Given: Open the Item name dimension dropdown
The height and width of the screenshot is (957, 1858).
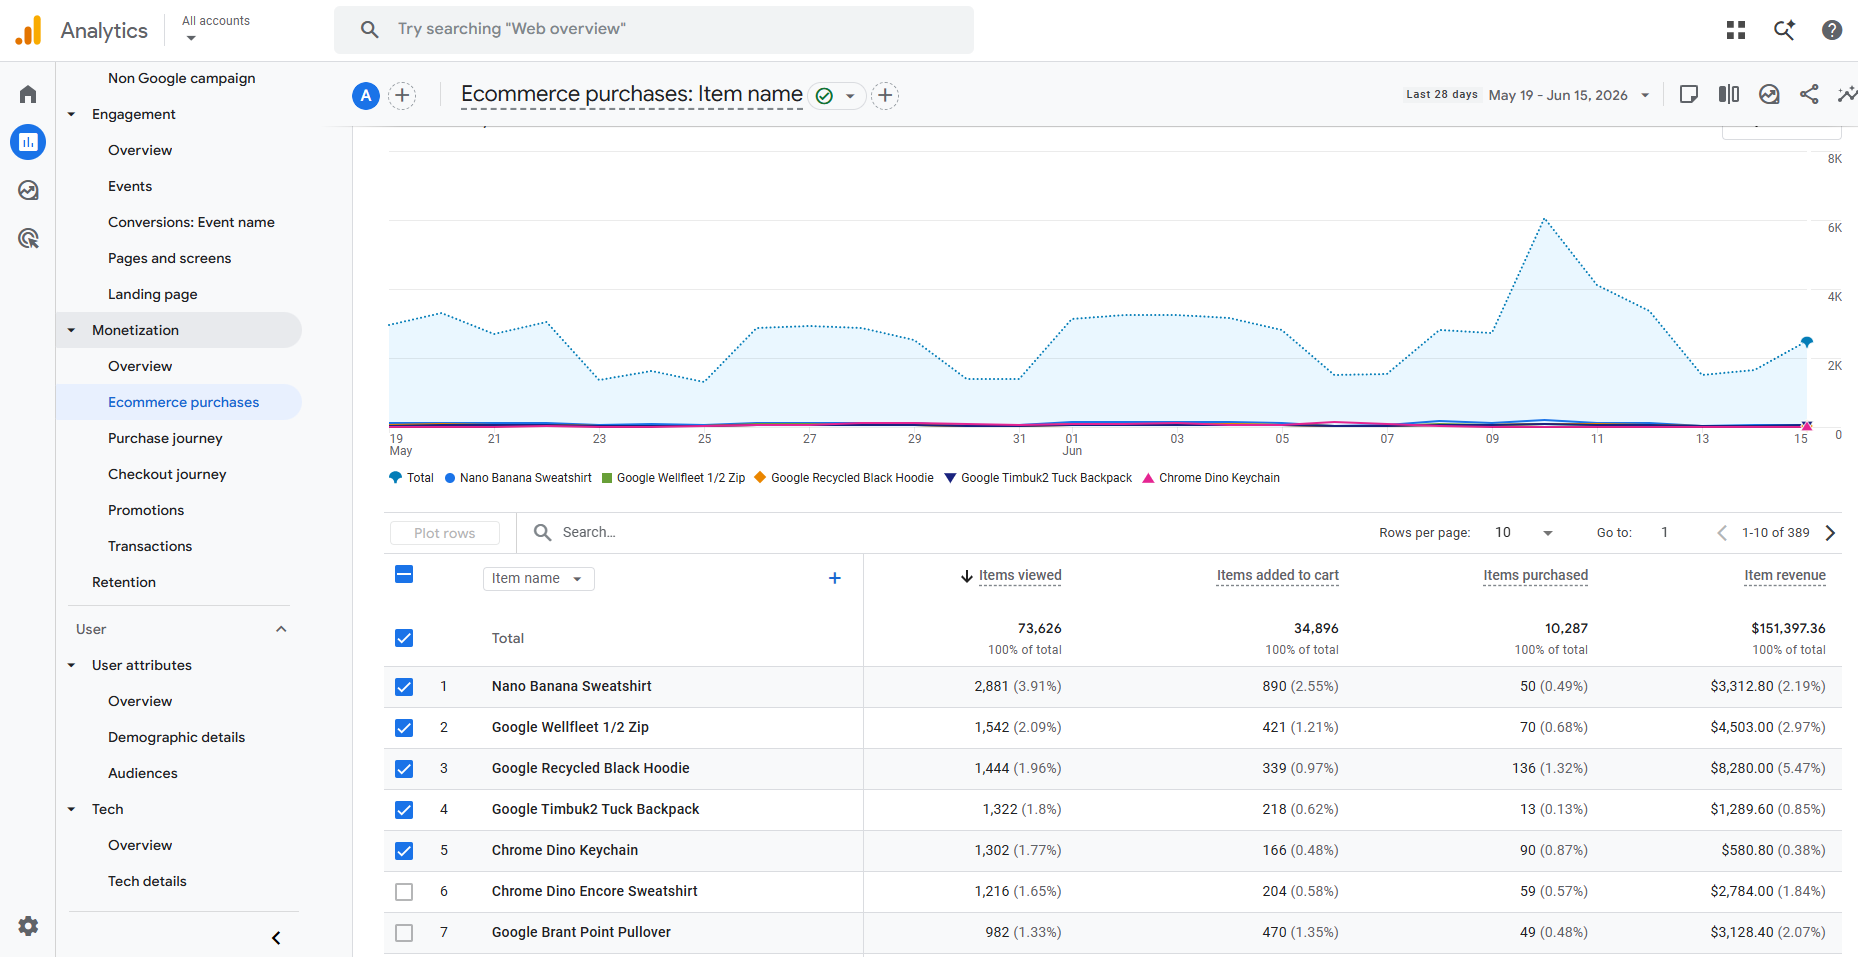Looking at the screenshot, I should pyautogui.click(x=539, y=579).
